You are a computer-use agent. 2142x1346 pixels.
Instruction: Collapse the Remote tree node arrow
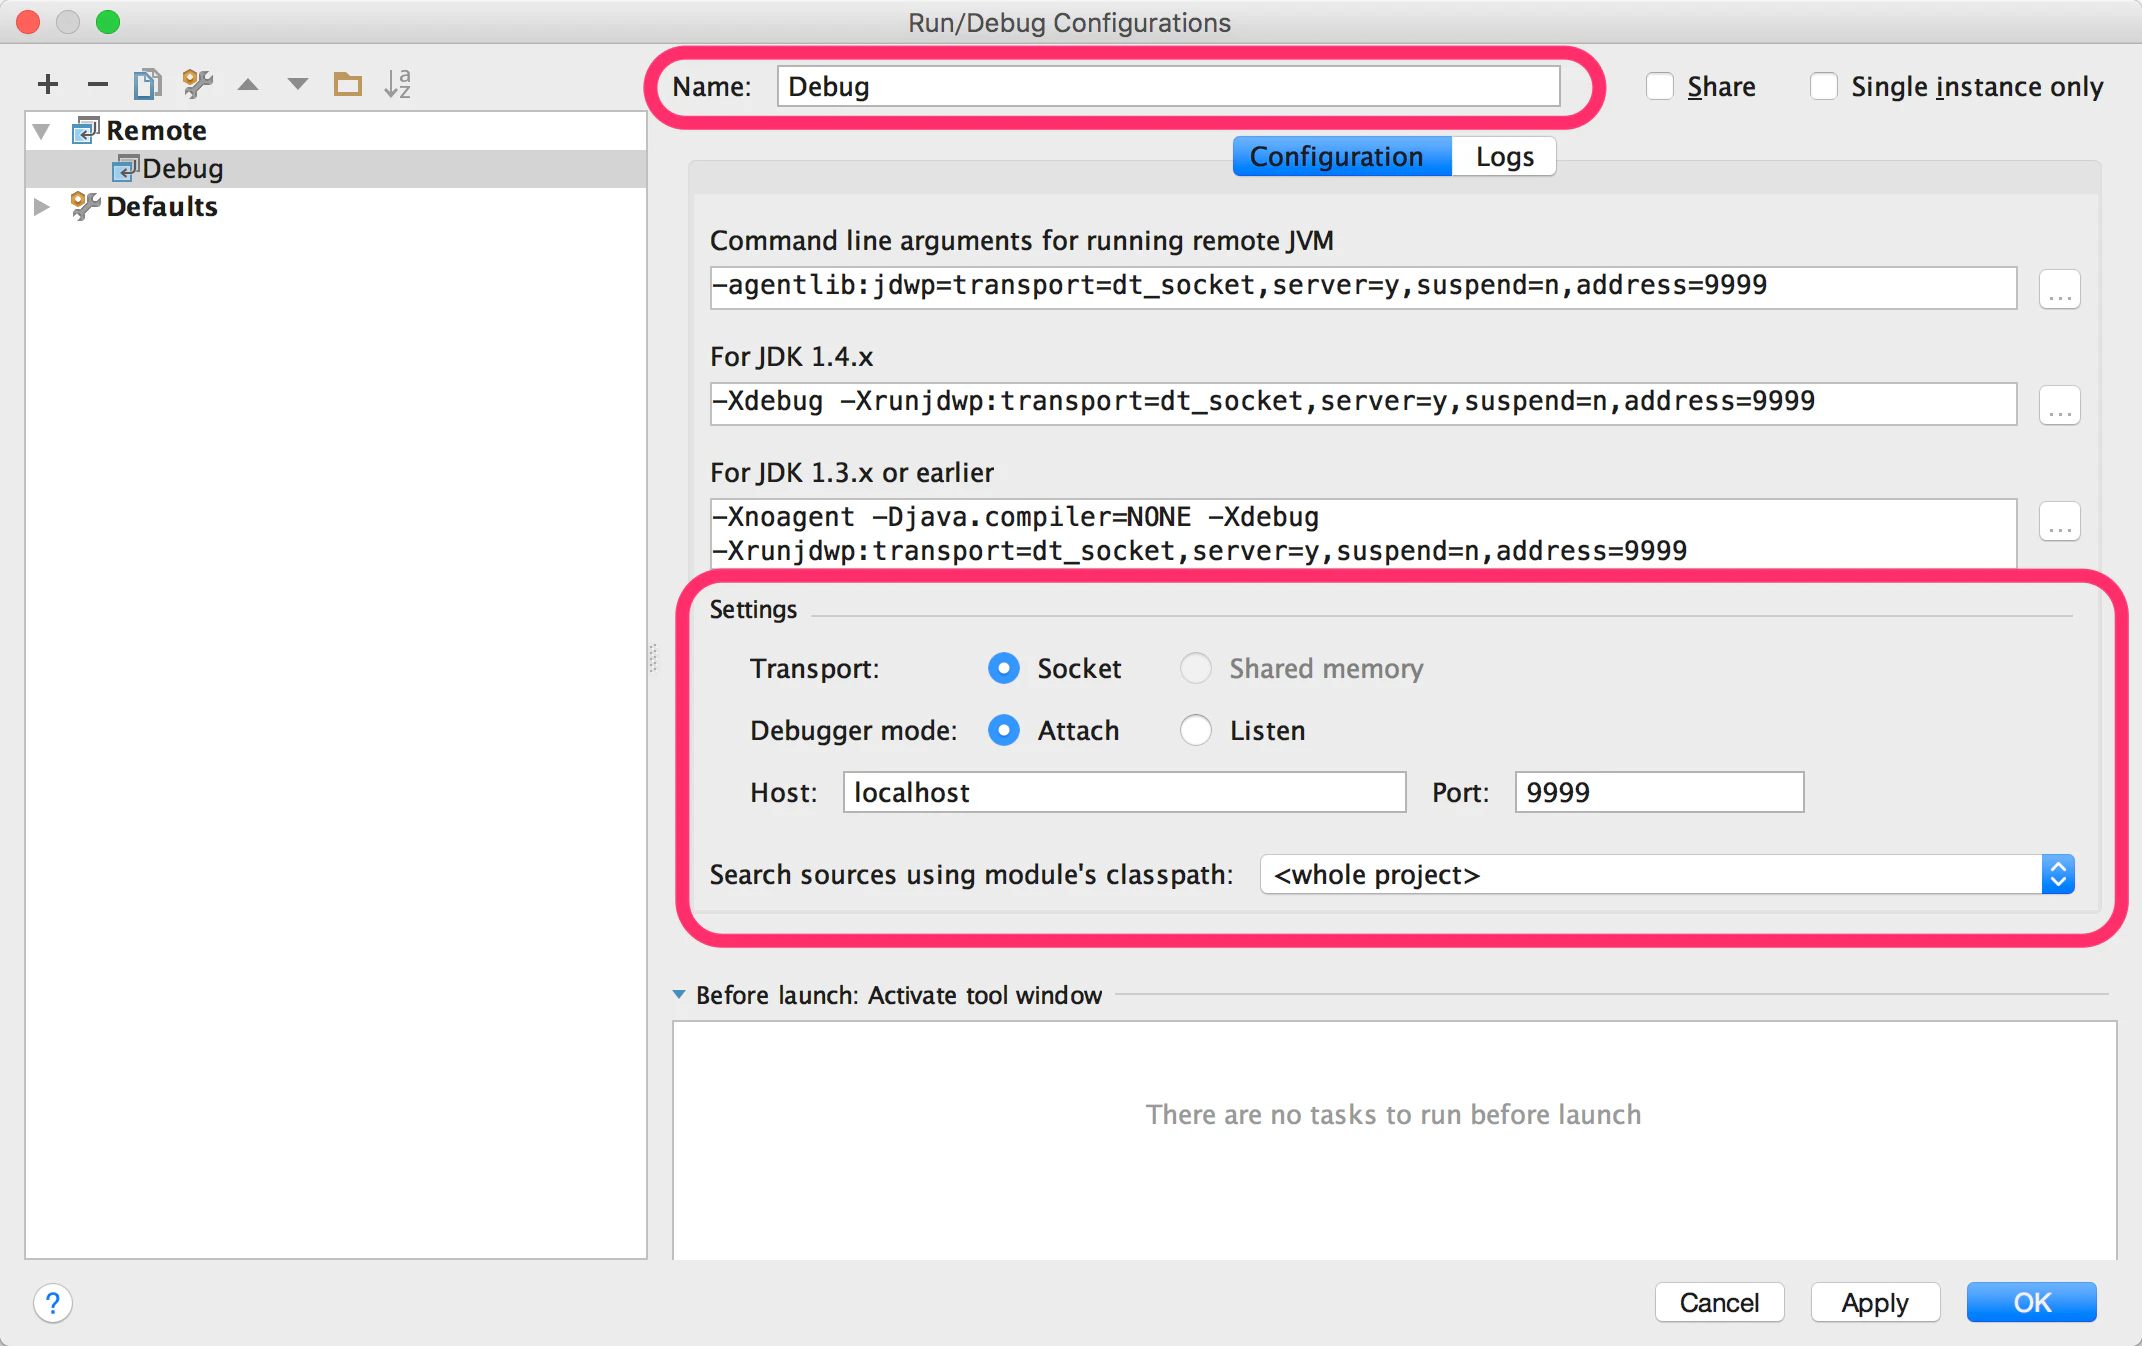coord(42,131)
